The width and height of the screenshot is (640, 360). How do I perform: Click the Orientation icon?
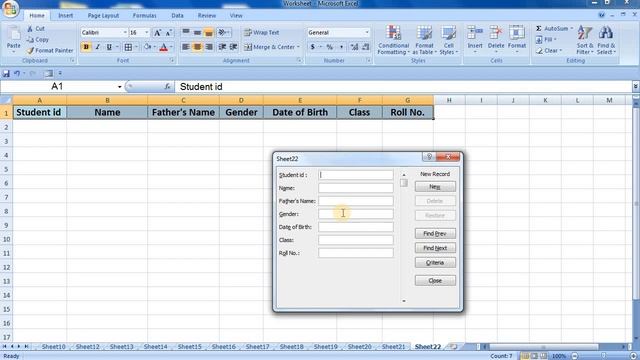(x=222, y=32)
